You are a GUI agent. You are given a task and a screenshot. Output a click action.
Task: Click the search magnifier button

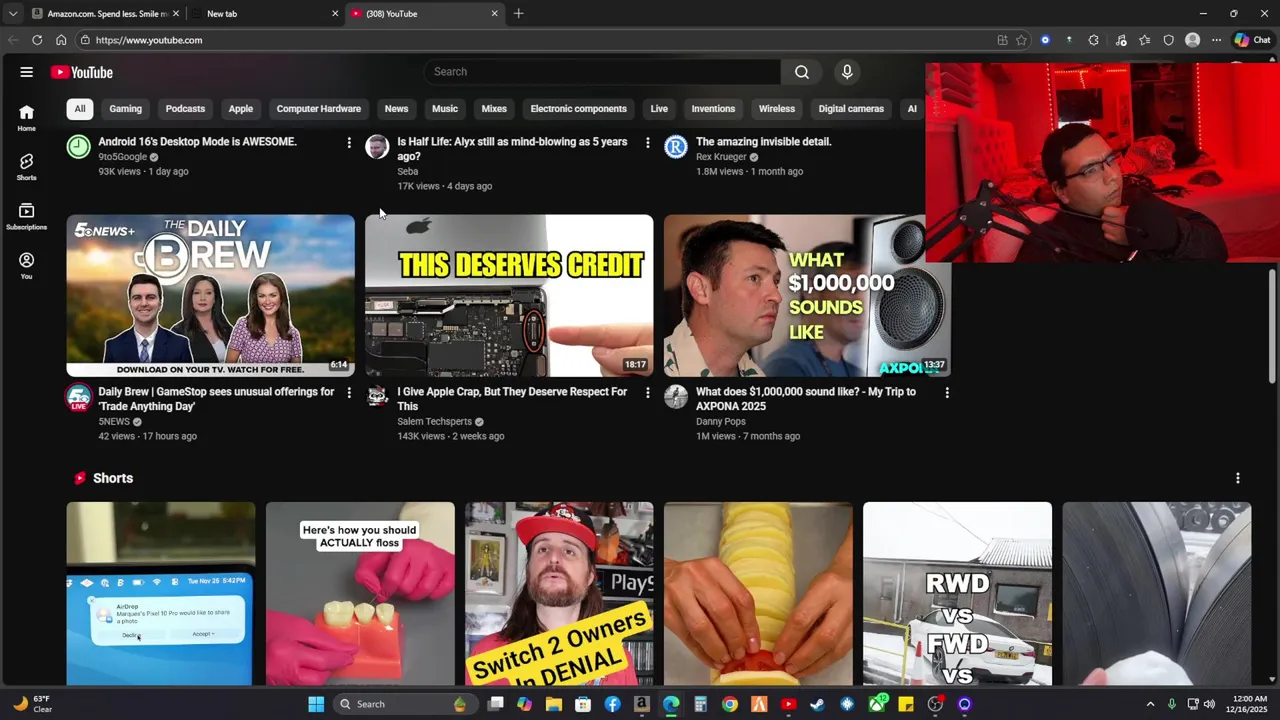(x=802, y=72)
